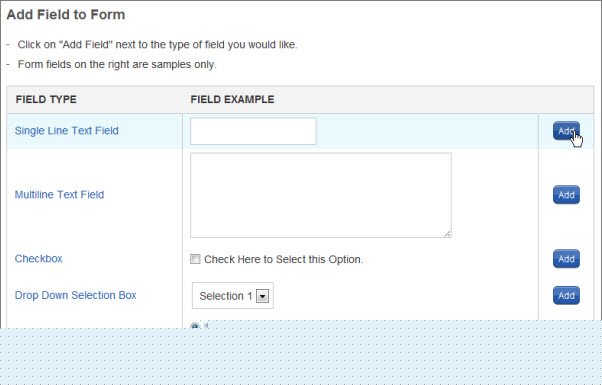Select the Drop Down Selection Box link

[x=76, y=296]
